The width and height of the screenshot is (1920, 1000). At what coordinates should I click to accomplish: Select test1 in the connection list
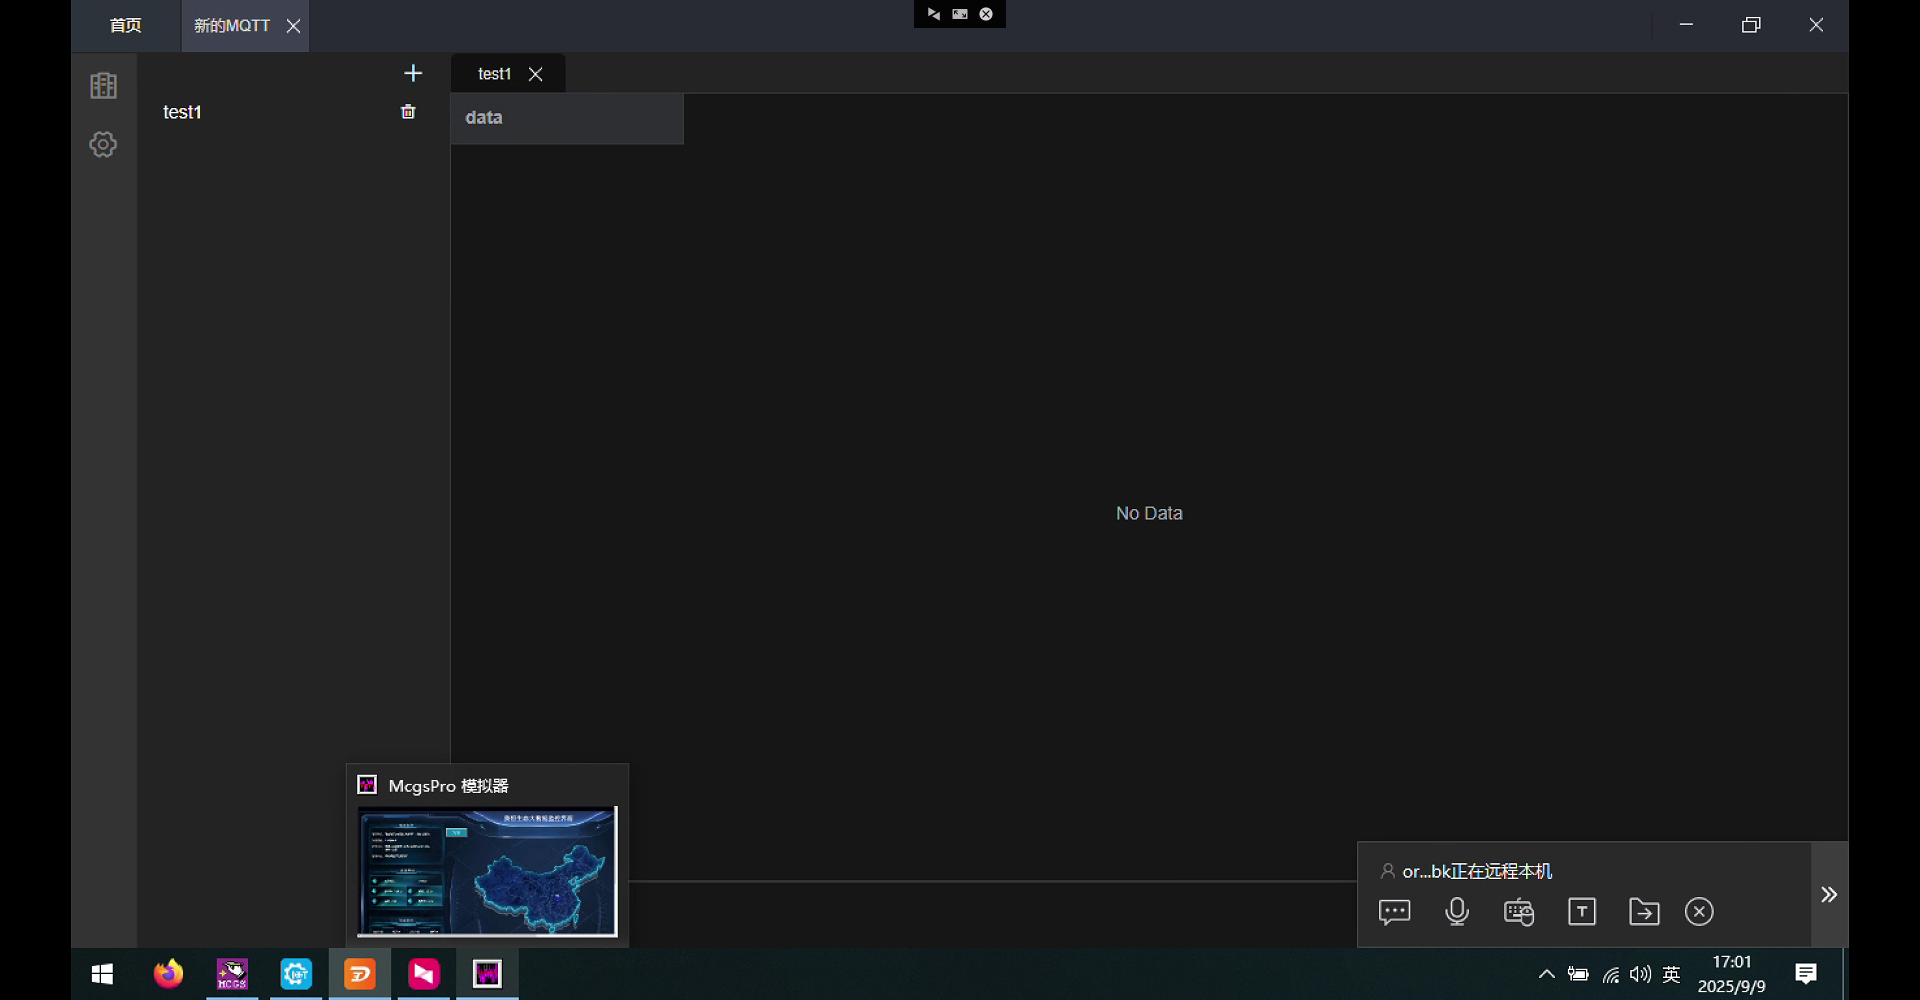coord(182,112)
